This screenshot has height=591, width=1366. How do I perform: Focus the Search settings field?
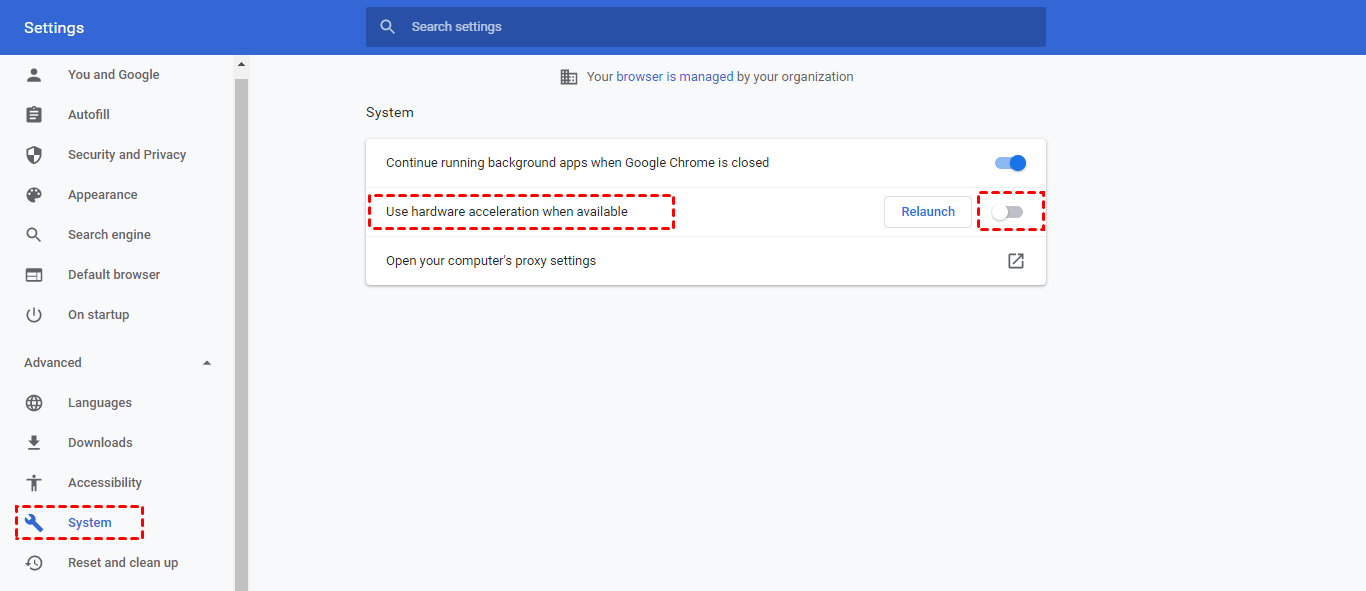point(706,27)
